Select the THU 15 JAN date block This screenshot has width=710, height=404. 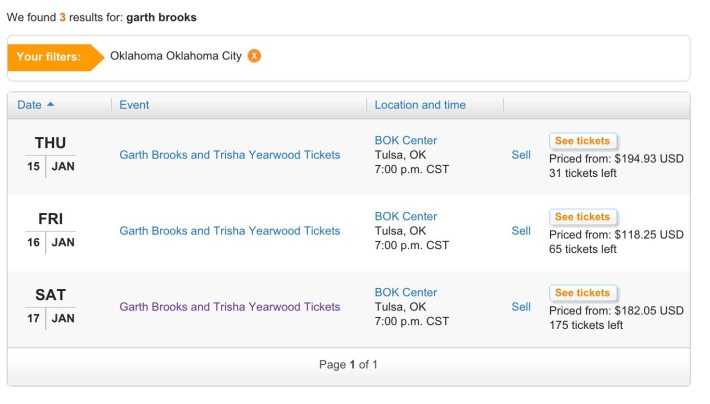[x=50, y=155]
